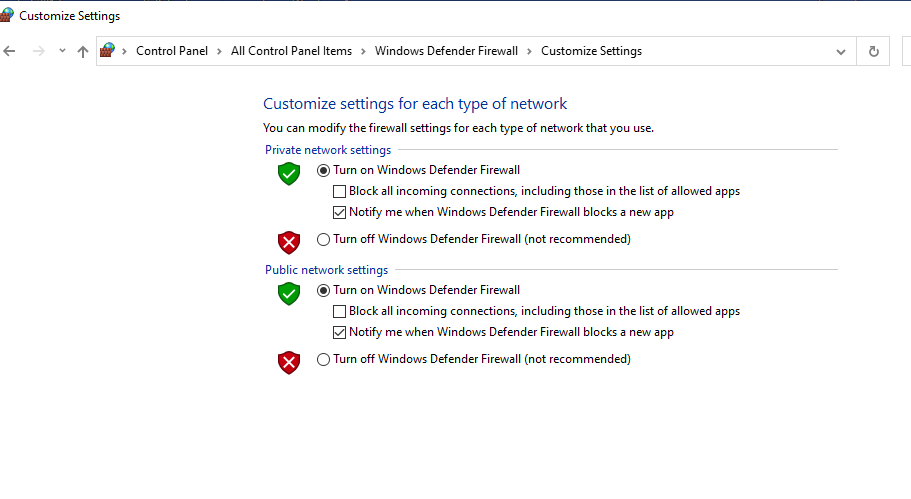Select Turn off firewall for Public network
This screenshot has height=499, width=911.
(x=323, y=359)
